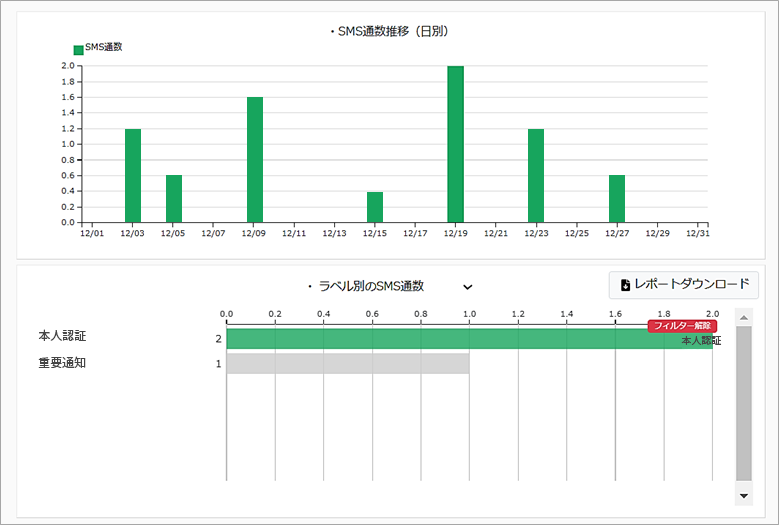
Task: Select the 重要通知 gray bar
Action: click(x=348, y=363)
